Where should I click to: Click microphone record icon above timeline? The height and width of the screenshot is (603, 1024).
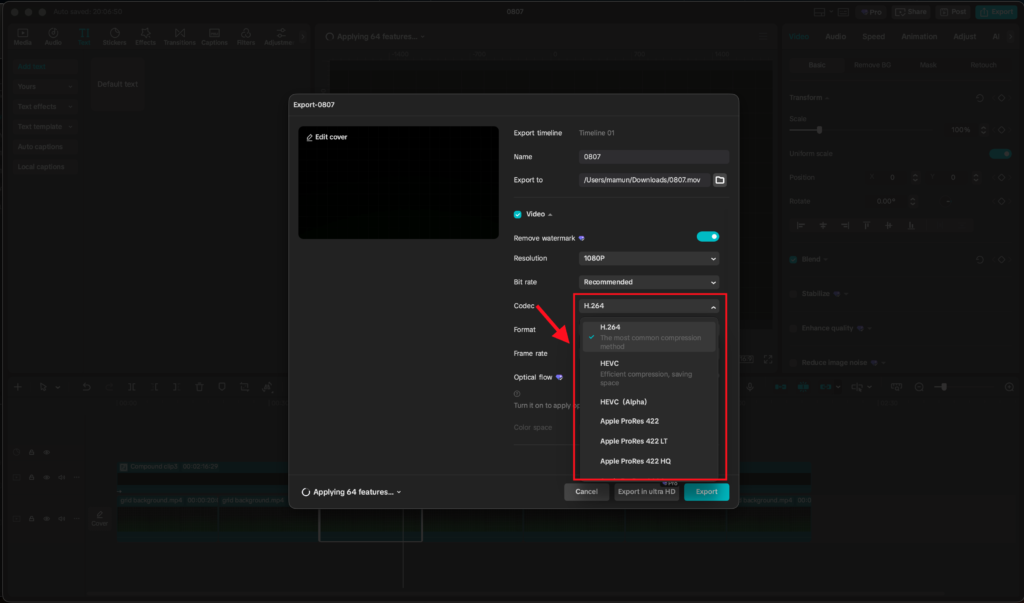750,387
